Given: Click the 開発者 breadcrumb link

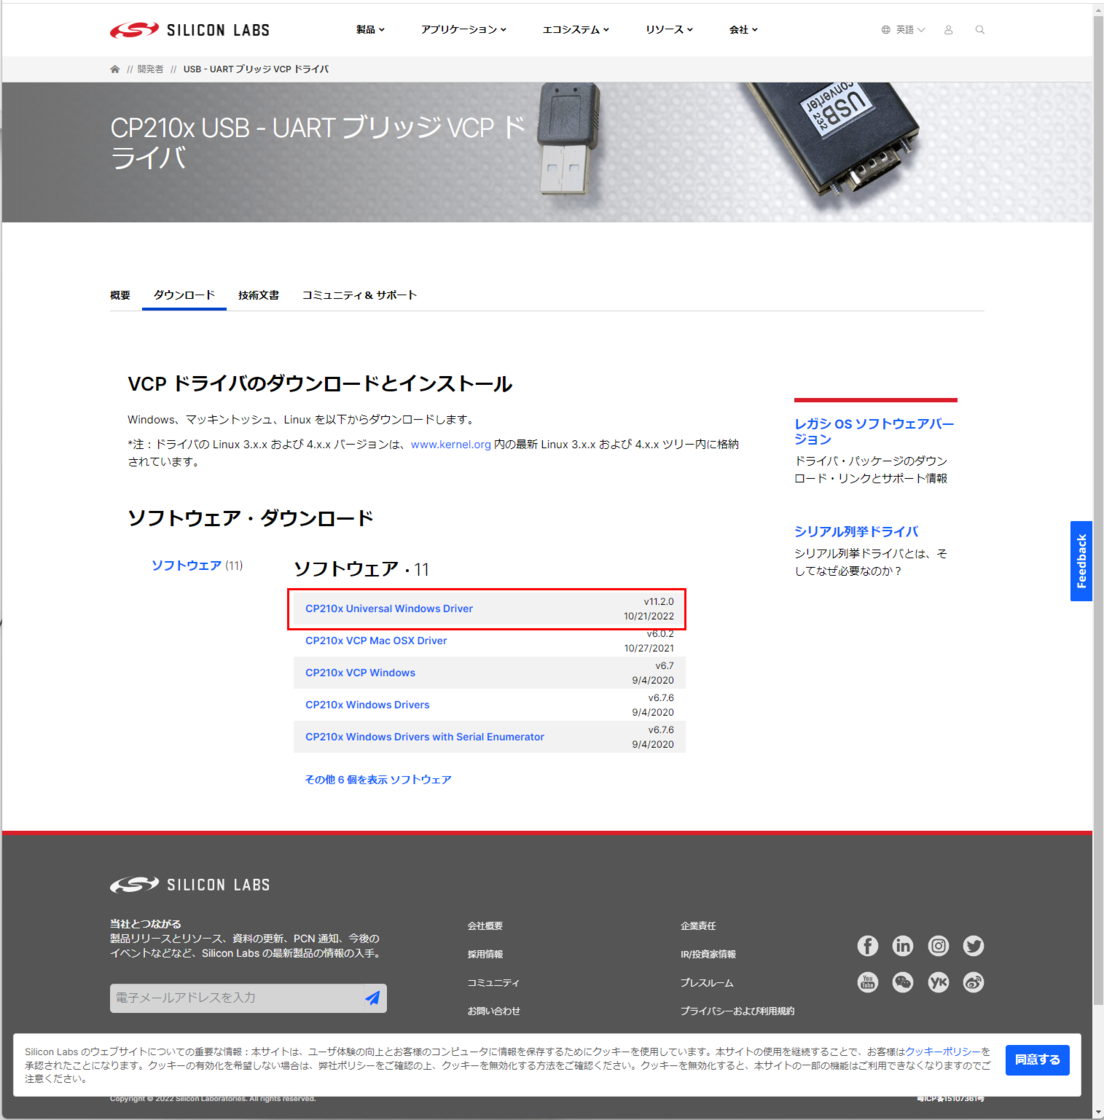Looking at the screenshot, I should (150, 69).
